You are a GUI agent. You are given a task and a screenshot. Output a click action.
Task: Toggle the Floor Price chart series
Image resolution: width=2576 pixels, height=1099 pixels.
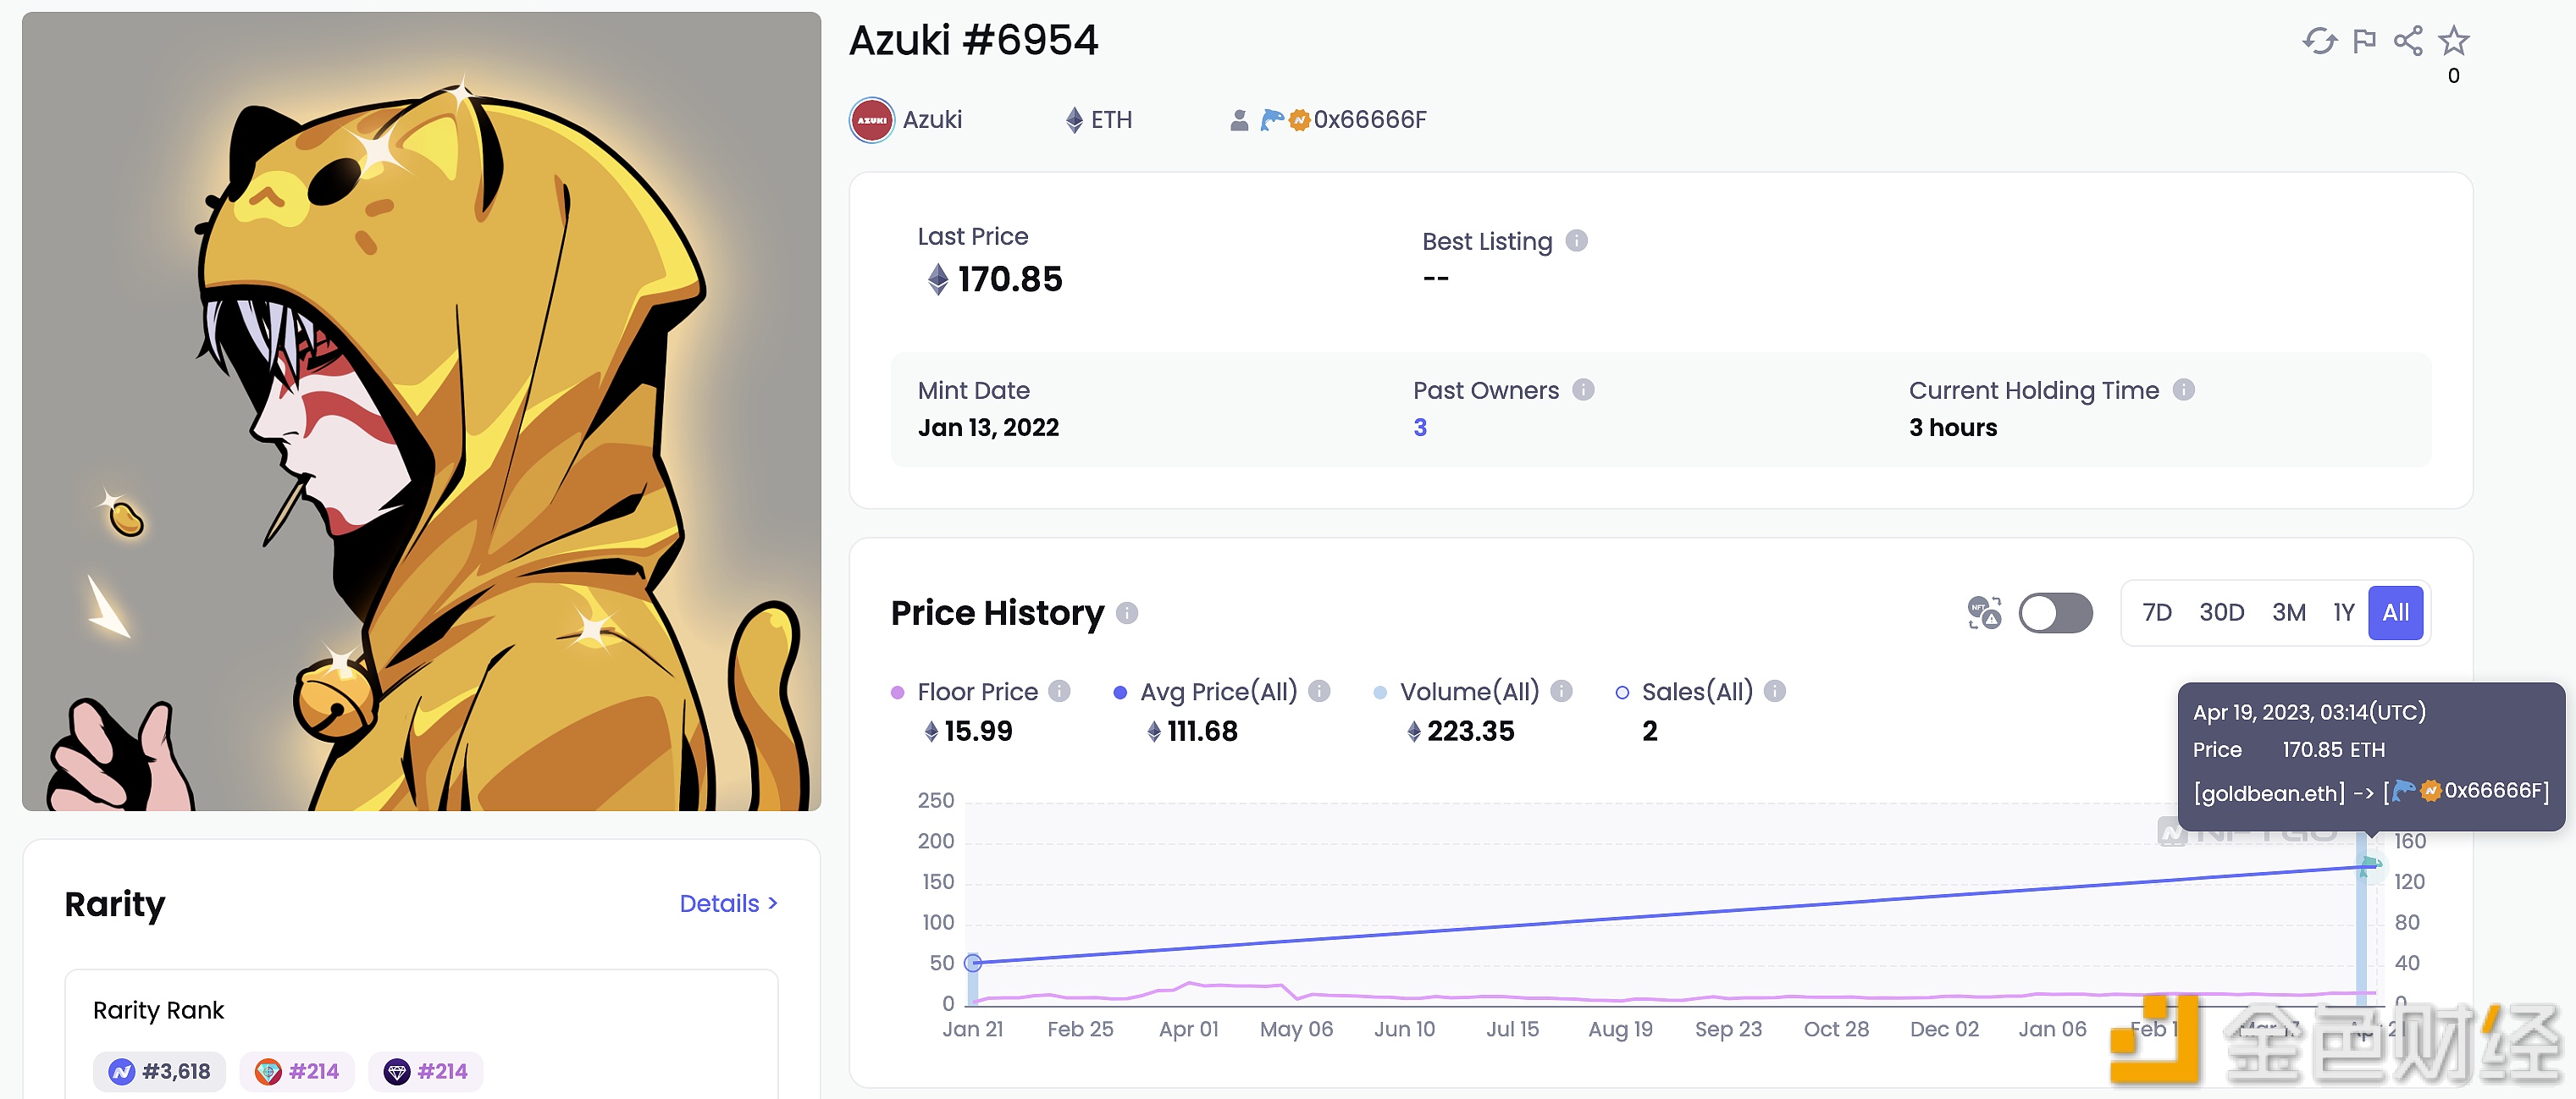pos(976,692)
